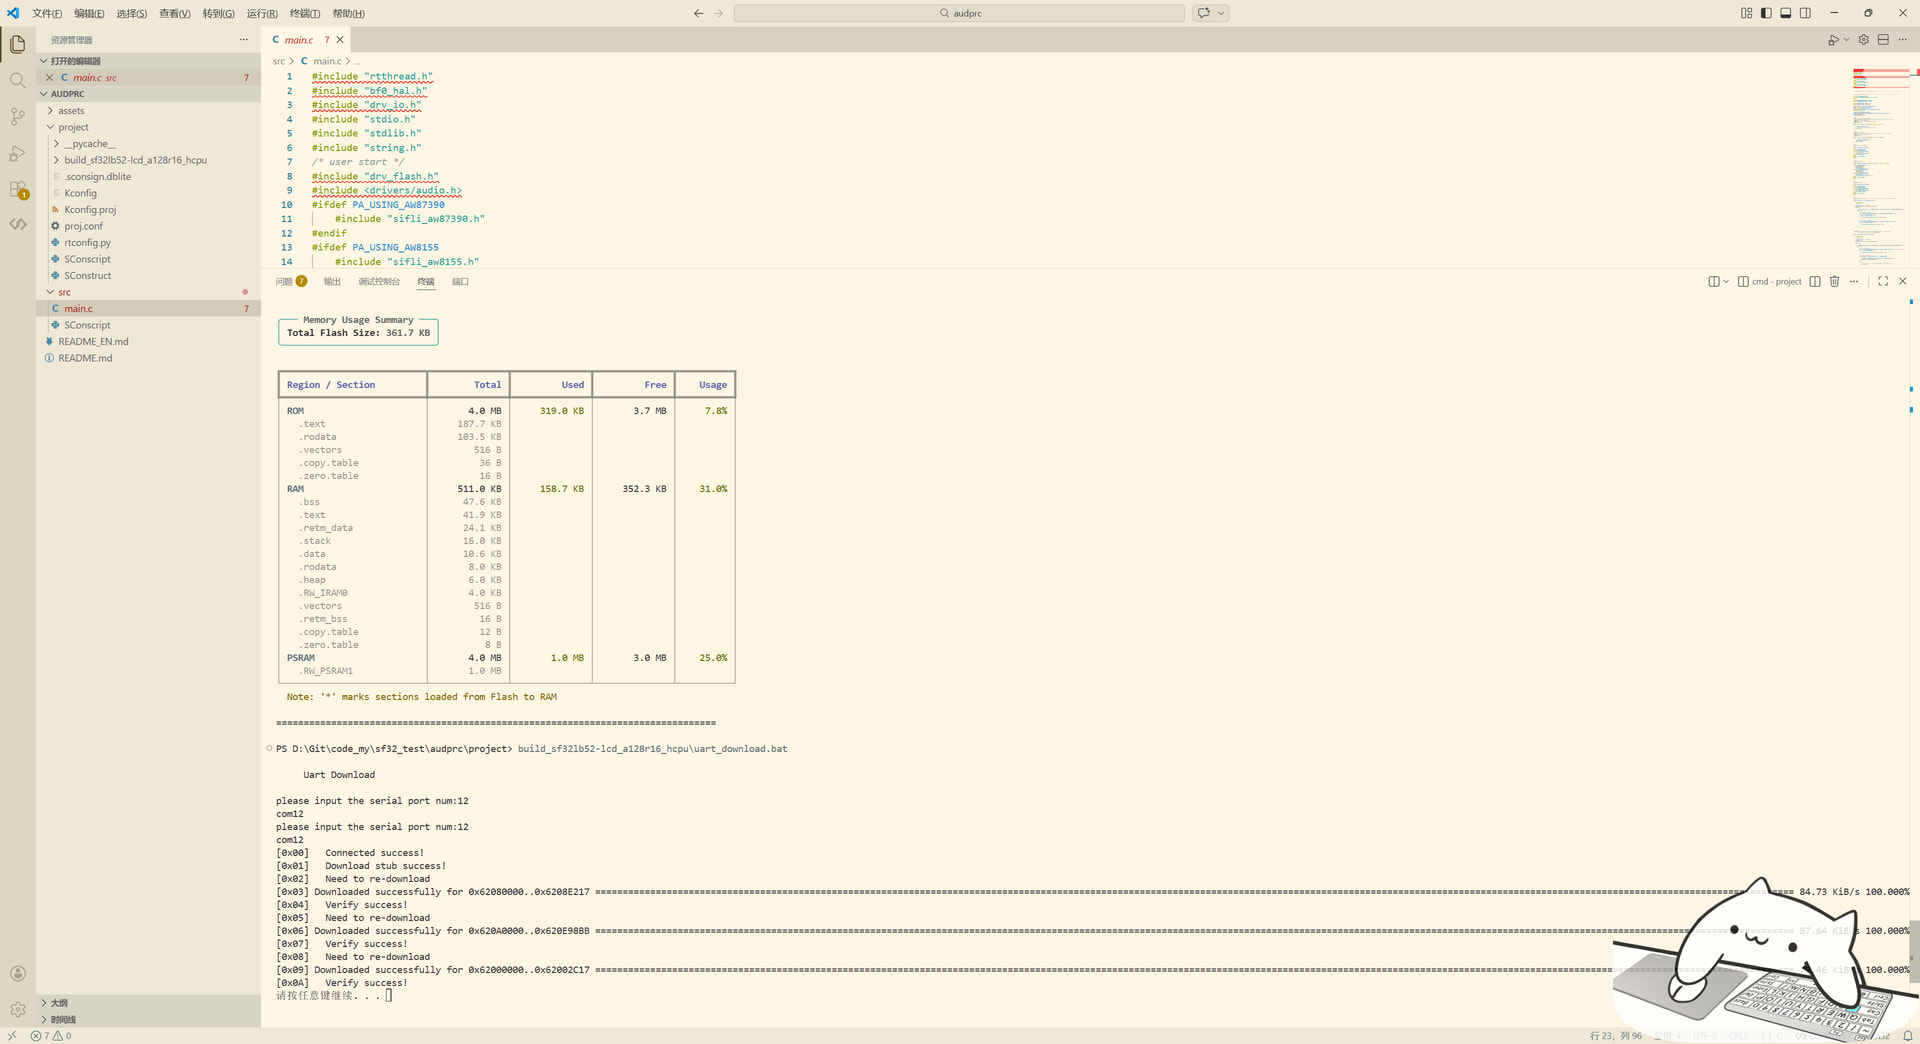The width and height of the screenshot is (1920, 1044).
Task: Toggle bottom panel visibility
Action: (1785, 13)
